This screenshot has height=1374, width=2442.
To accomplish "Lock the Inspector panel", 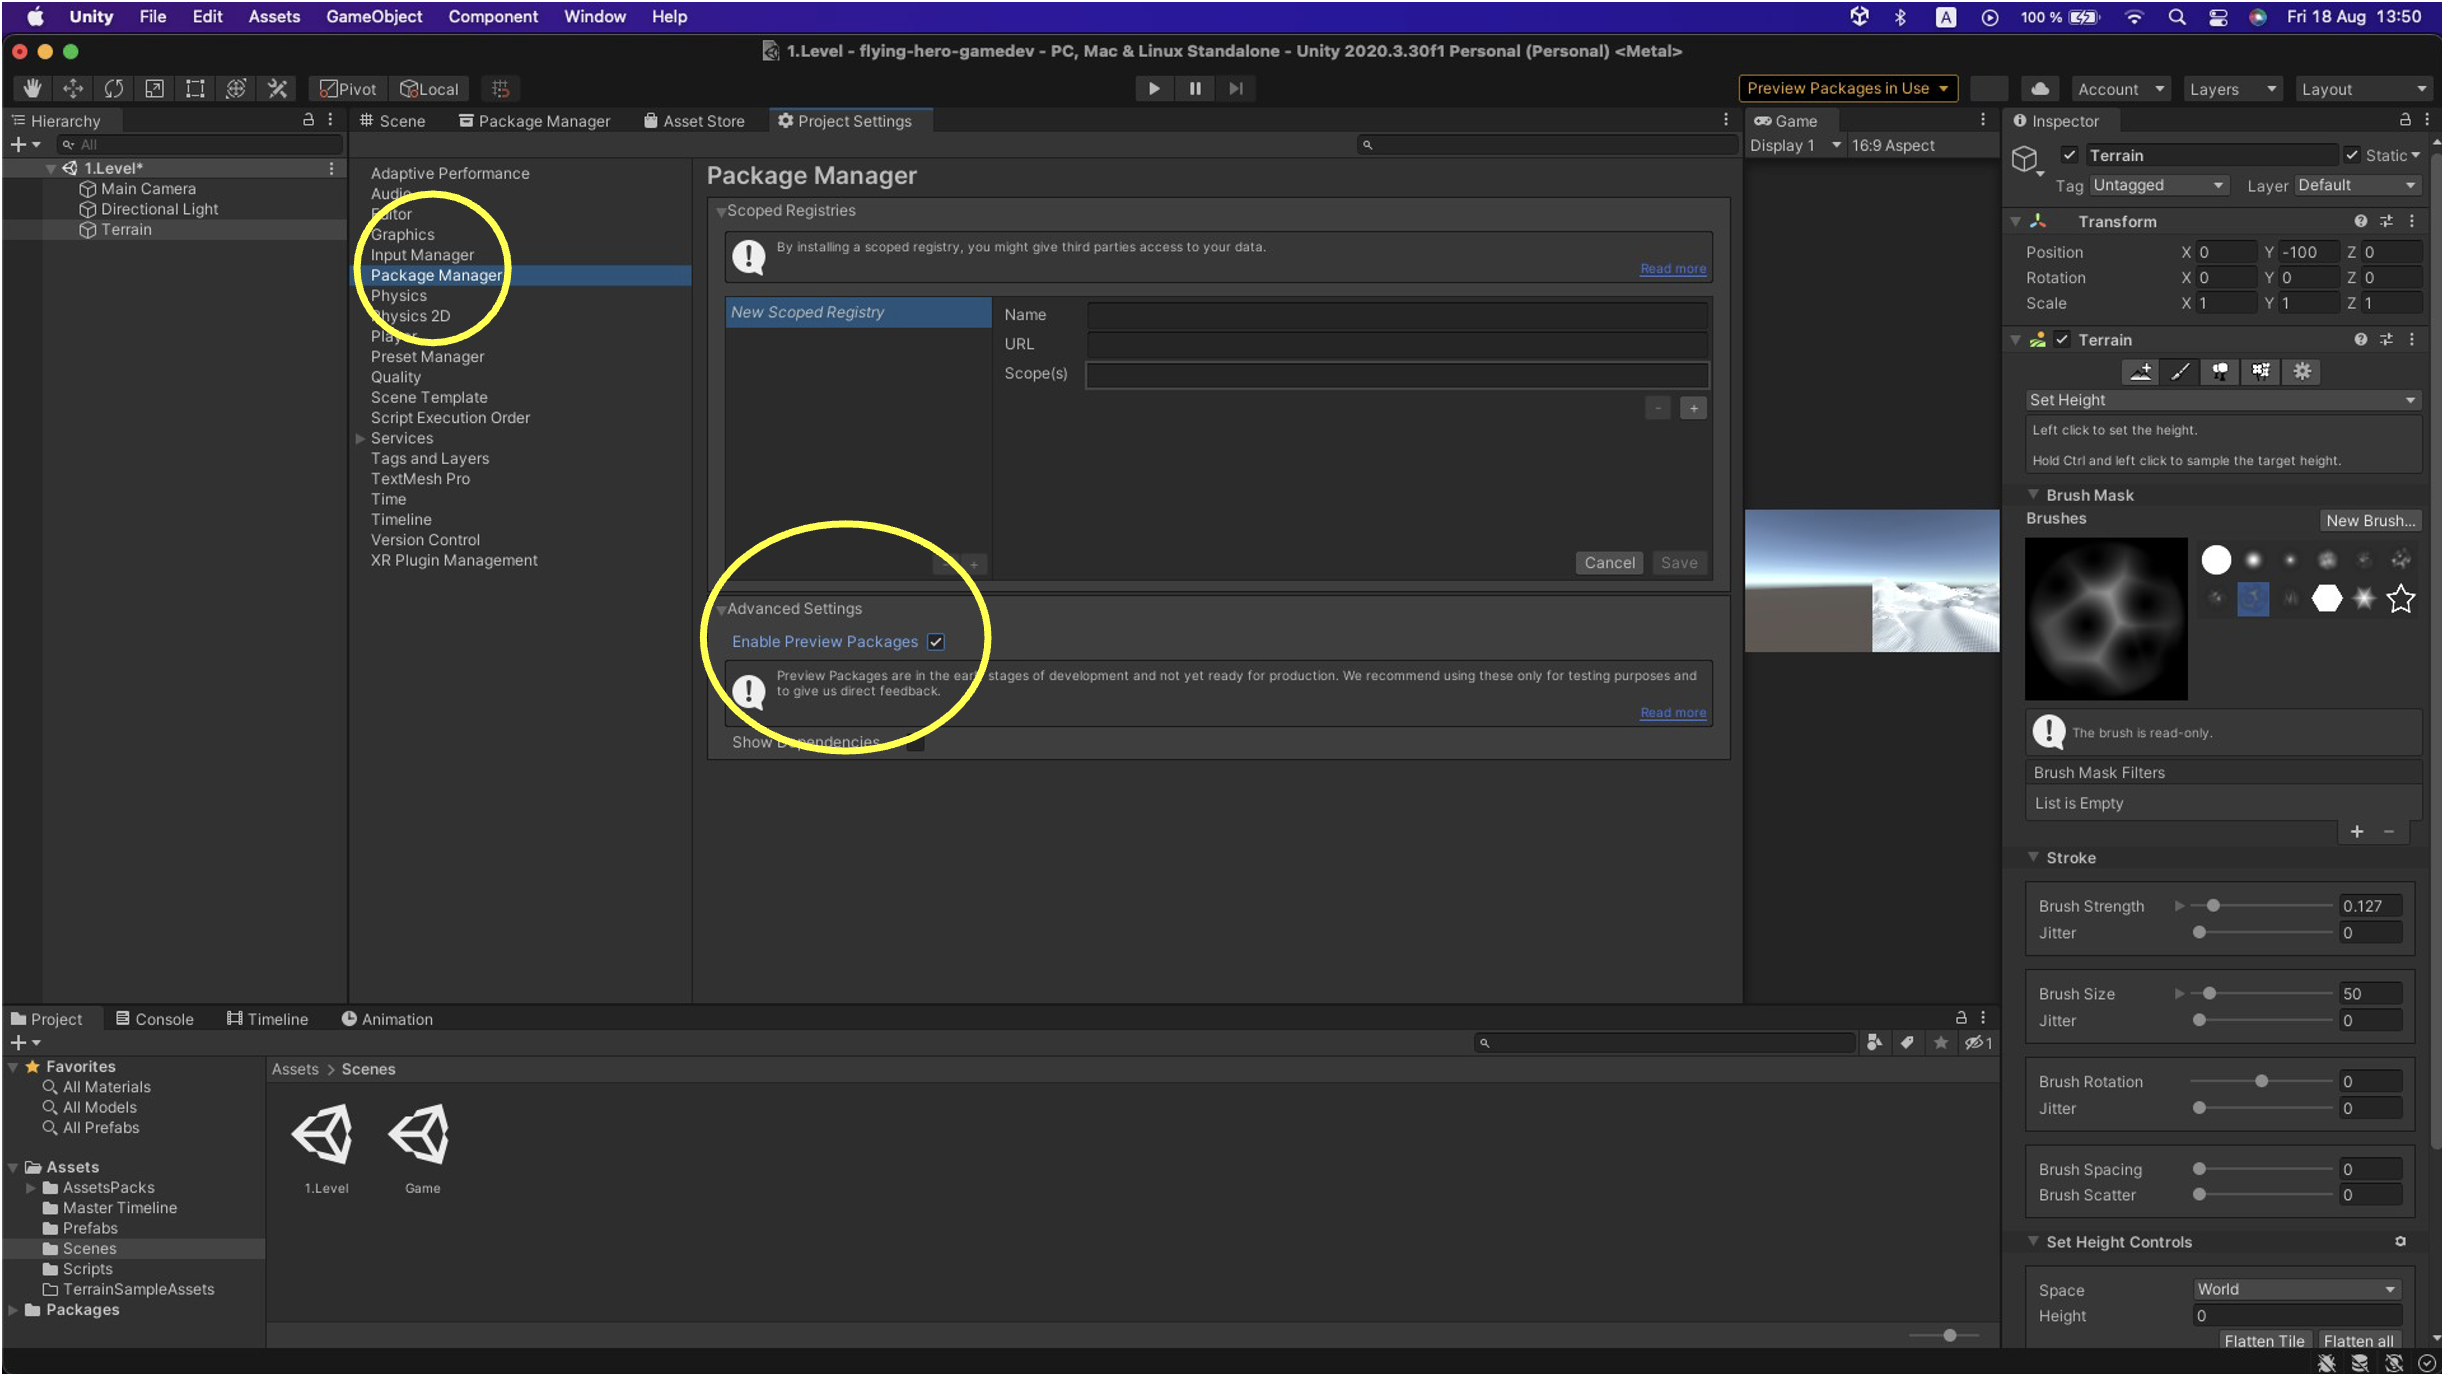I will [2405, 120].
